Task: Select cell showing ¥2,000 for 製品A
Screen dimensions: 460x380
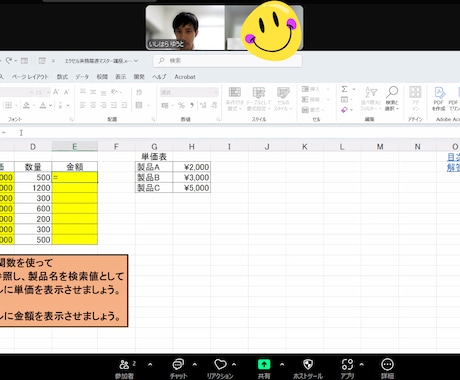Action: pyautogui.click(x=192, y=167)
